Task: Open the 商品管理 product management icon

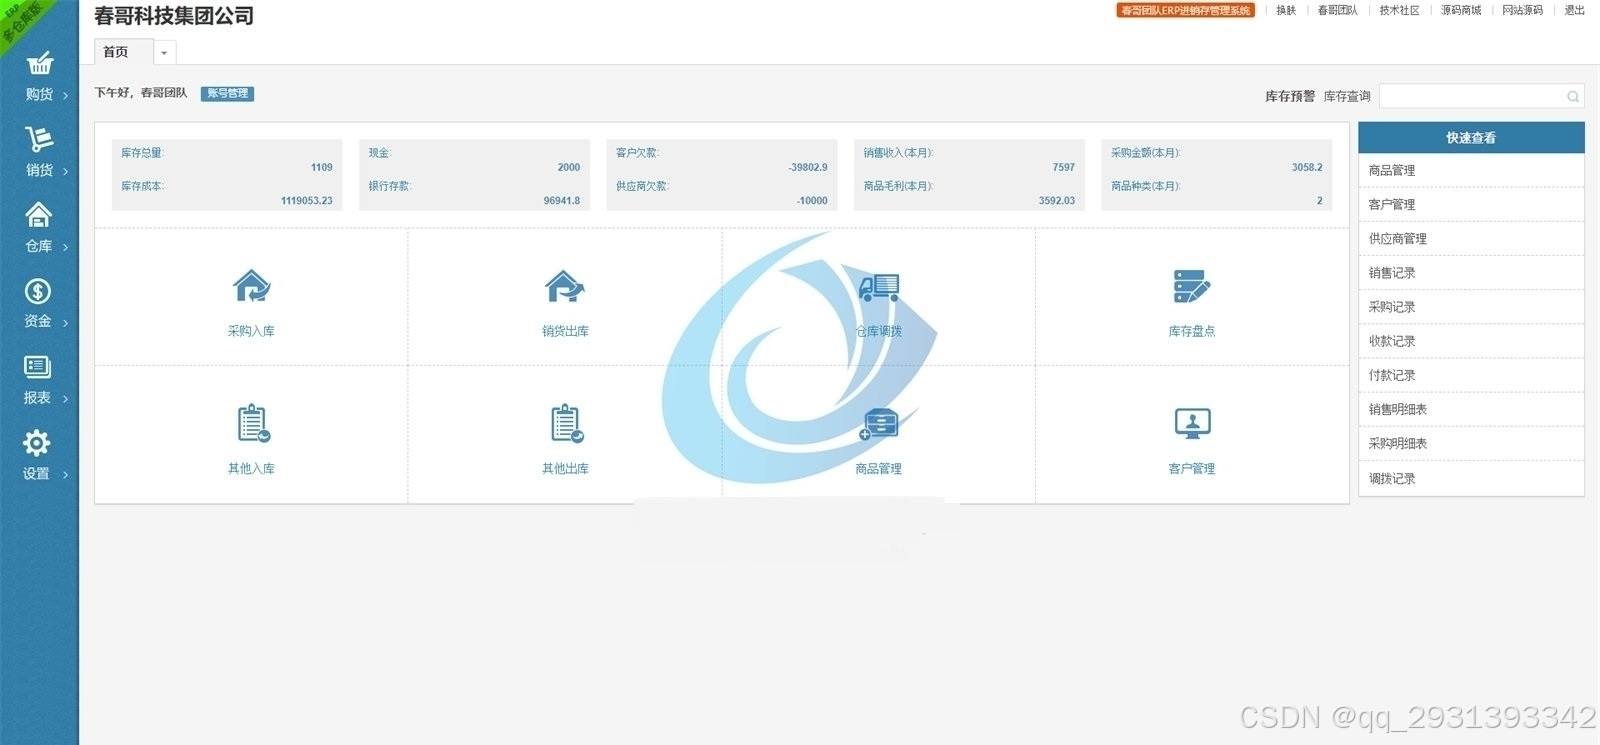Action: click(879, 425)
